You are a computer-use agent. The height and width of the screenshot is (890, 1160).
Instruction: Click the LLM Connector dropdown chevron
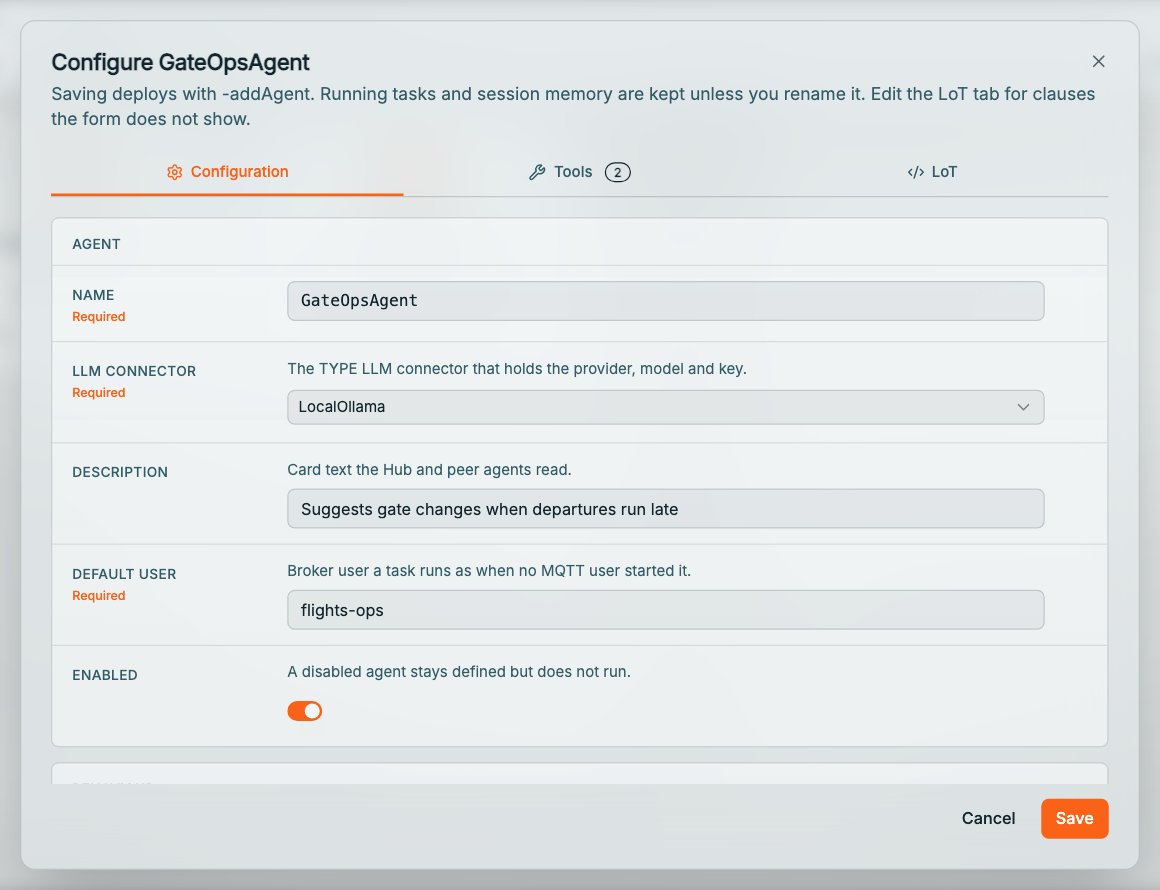point(1023,407)
